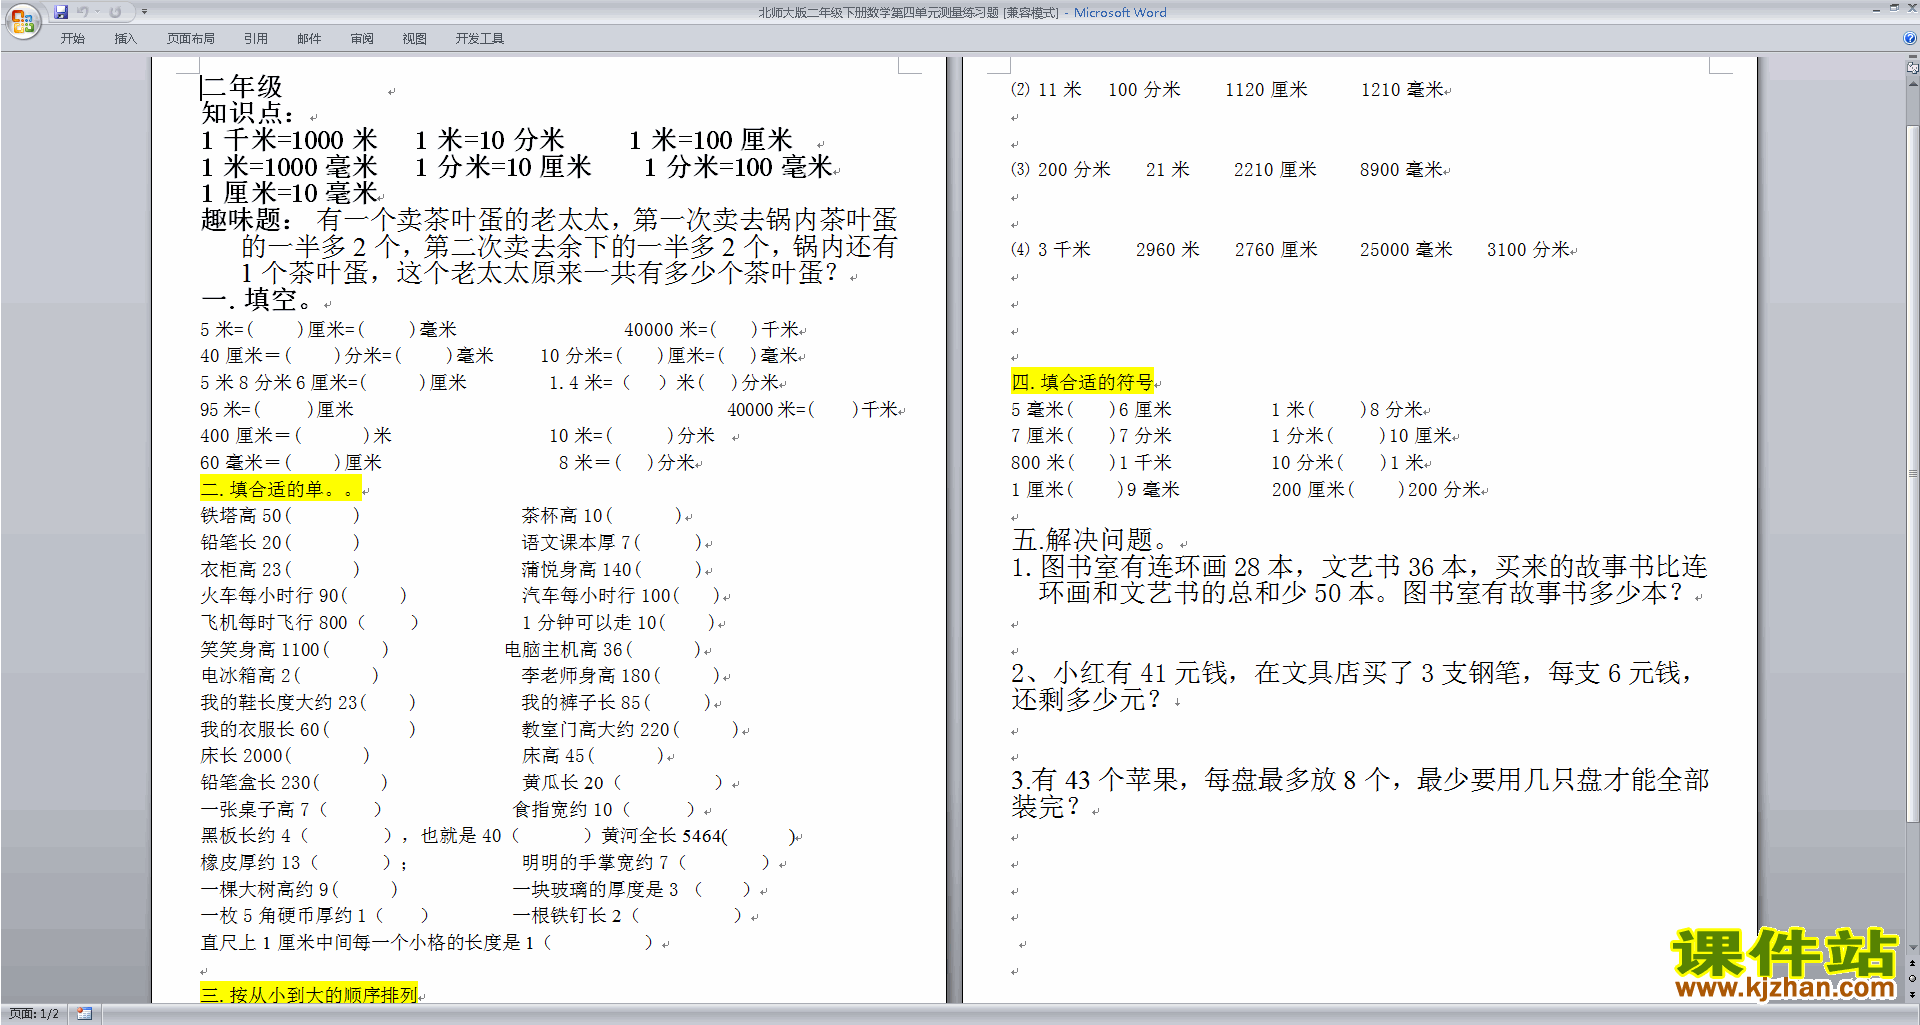Click the comparison 1 分米( )10 厘米

click(1362, 435)
